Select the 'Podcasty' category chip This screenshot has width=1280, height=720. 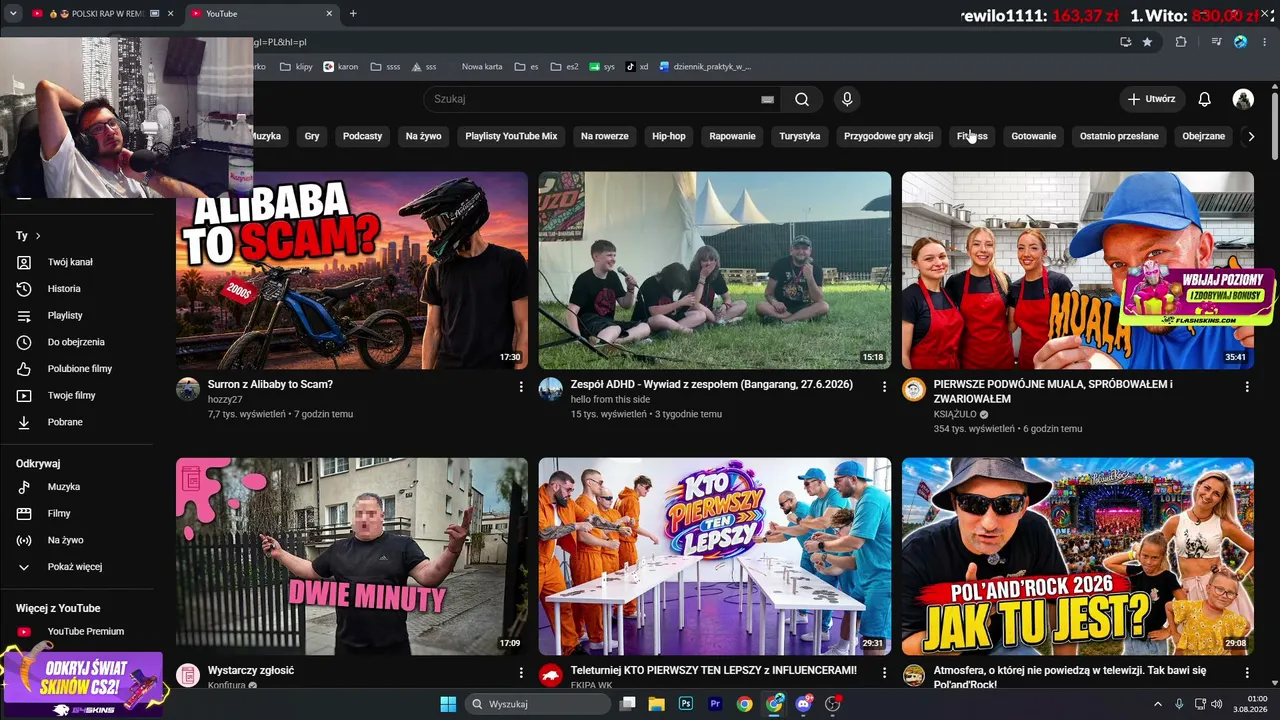click(362, 136)
